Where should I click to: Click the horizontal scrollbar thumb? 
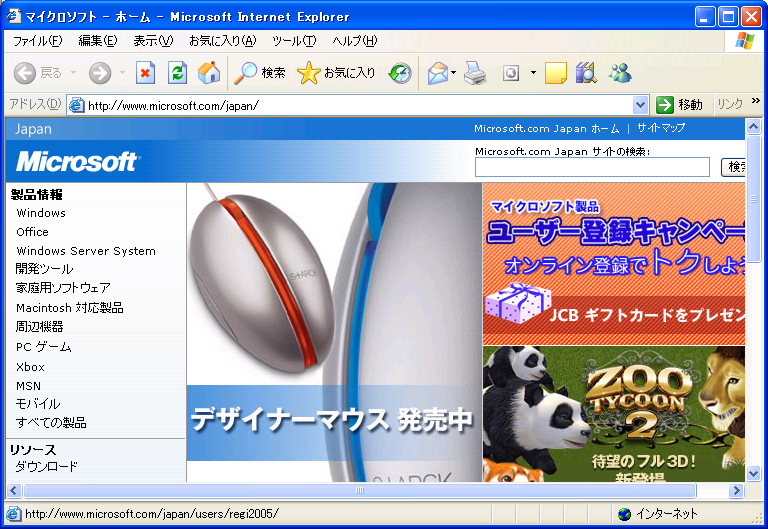[360, 490]
